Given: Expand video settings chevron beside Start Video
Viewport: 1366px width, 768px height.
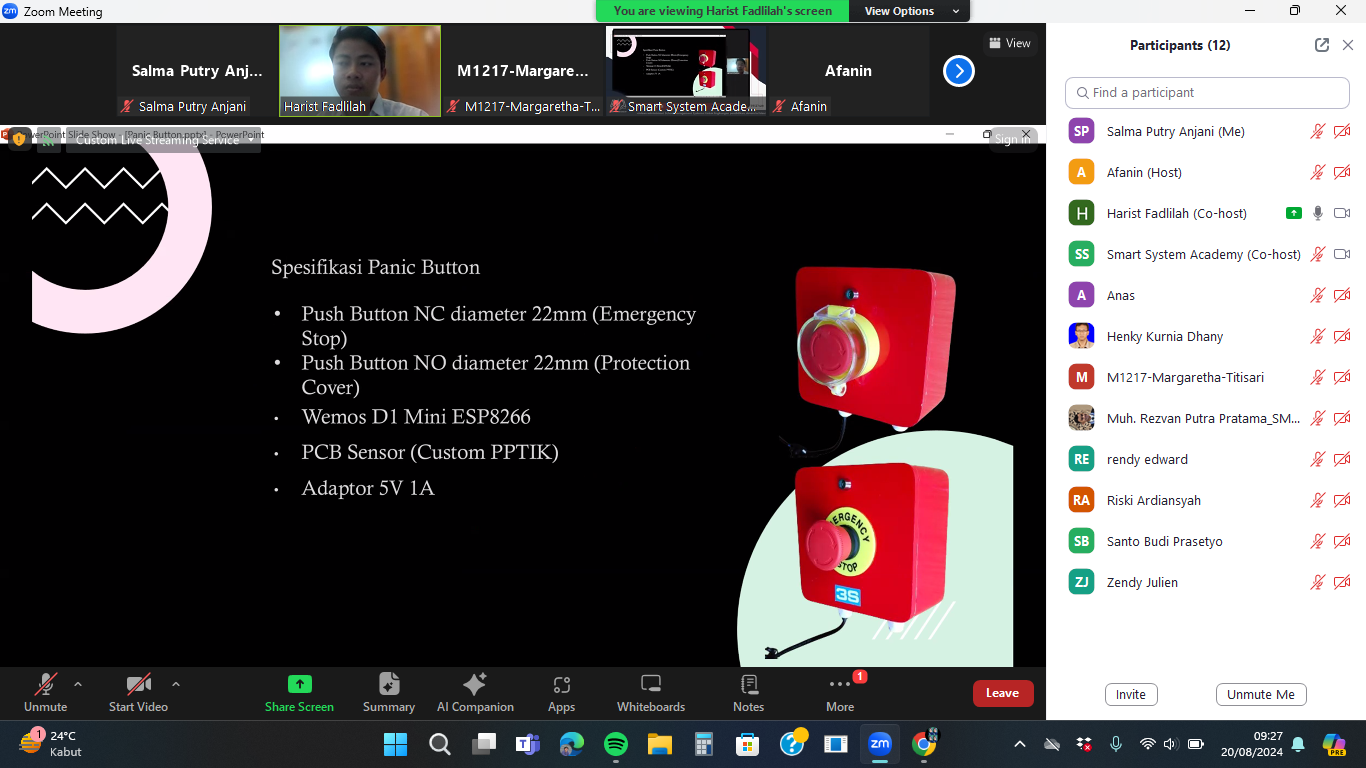Looking at the screenshot, I should (x=176, y=685).
